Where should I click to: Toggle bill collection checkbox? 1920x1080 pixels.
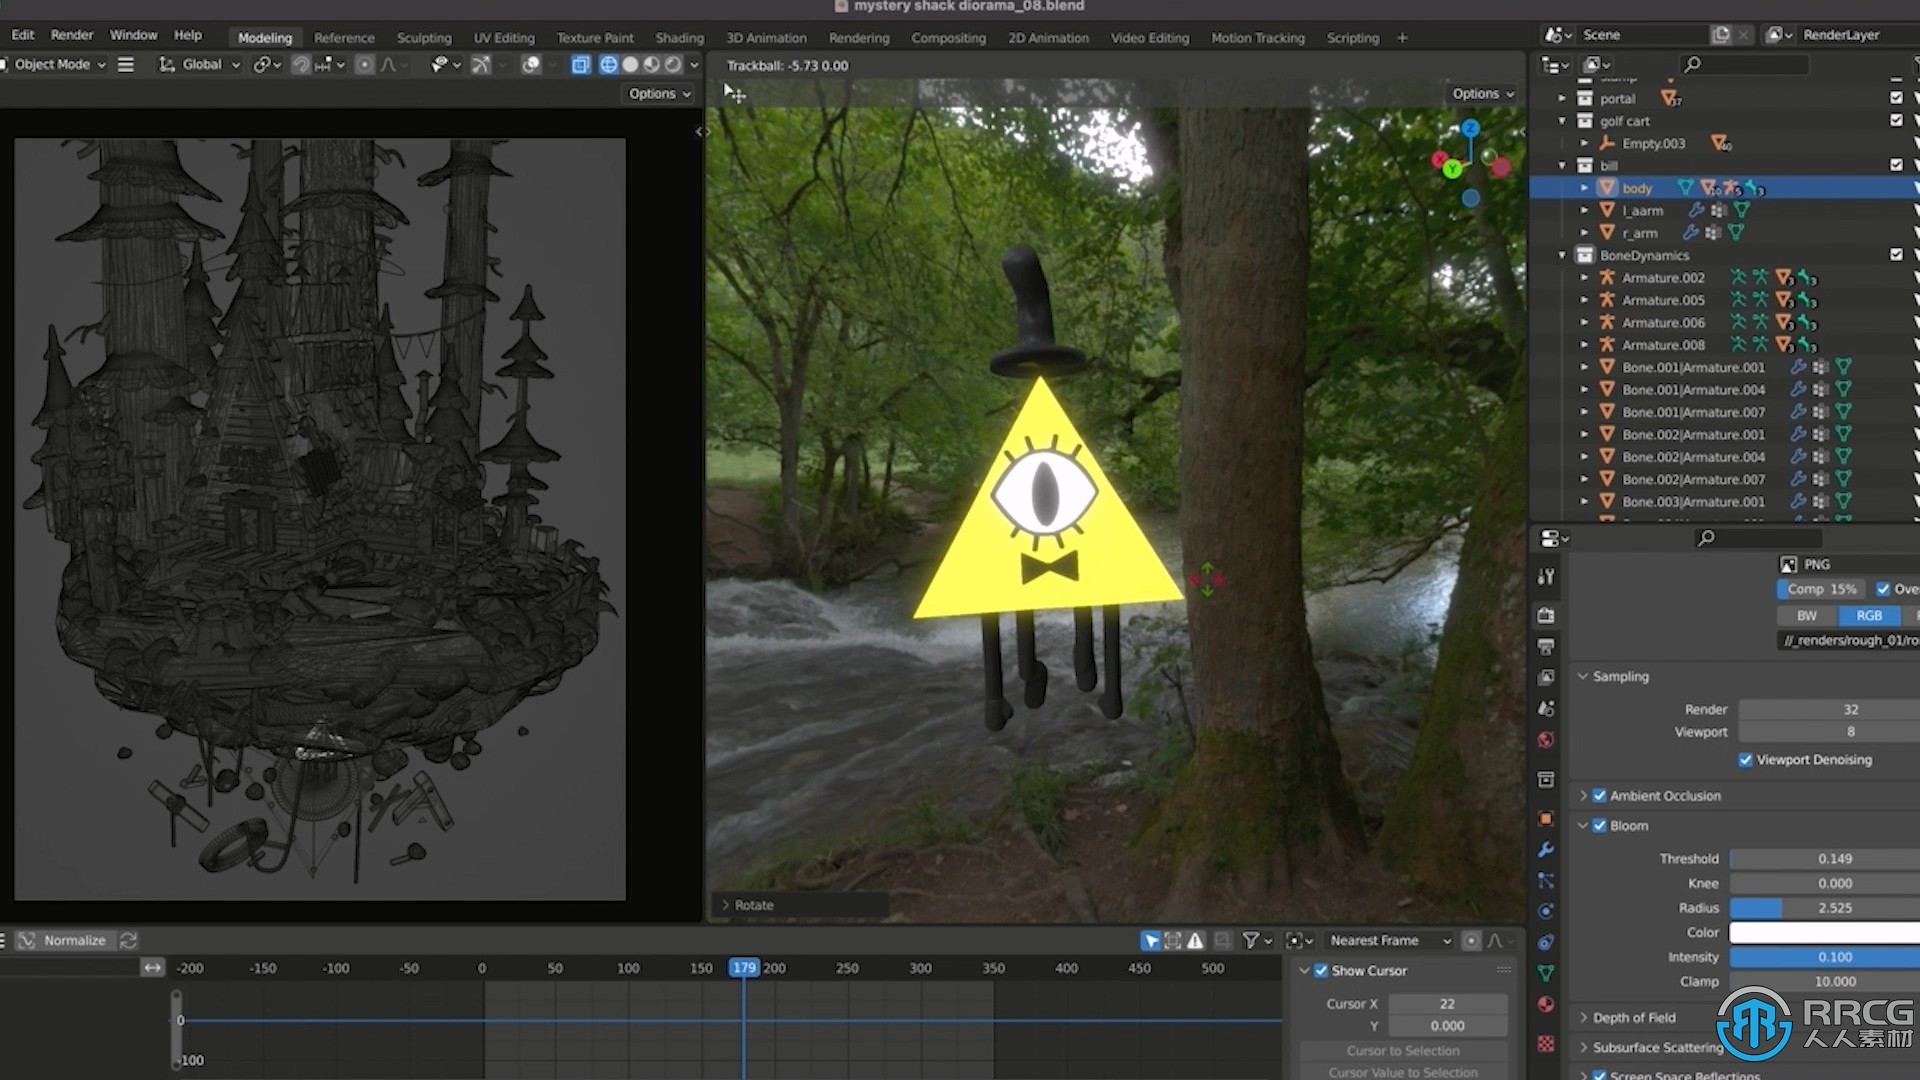1896,165
